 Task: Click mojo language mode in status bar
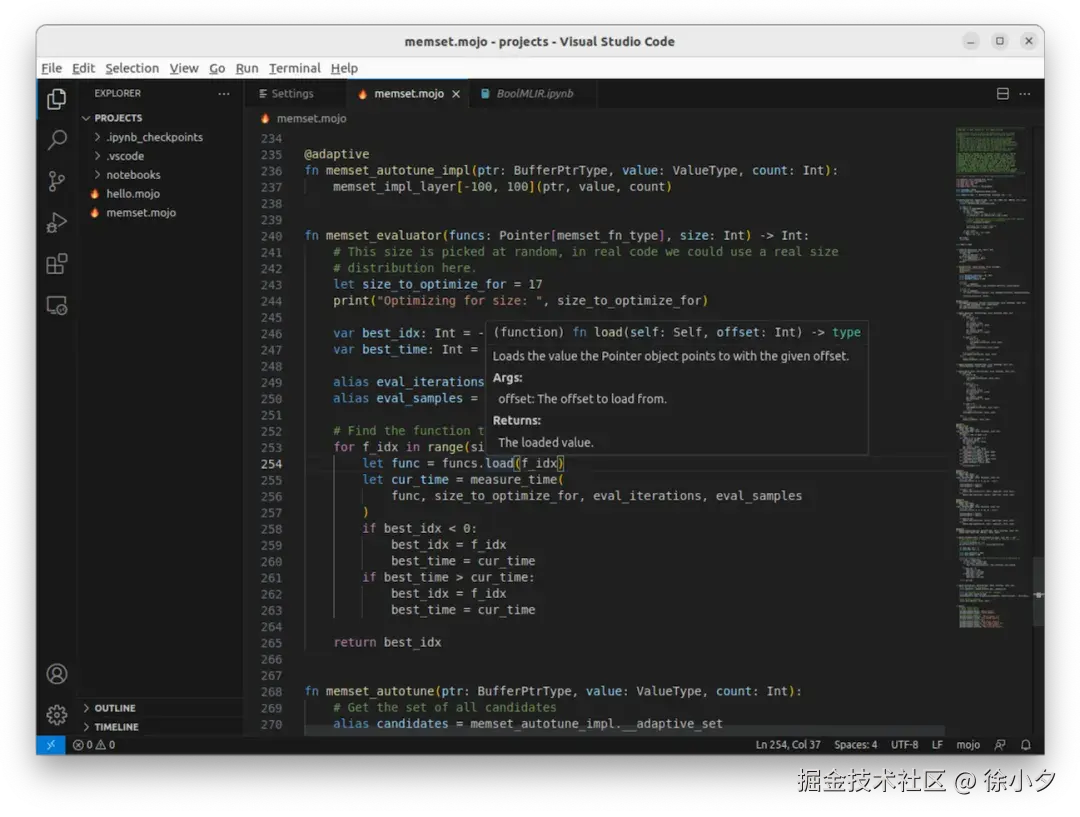click(968, 745)
